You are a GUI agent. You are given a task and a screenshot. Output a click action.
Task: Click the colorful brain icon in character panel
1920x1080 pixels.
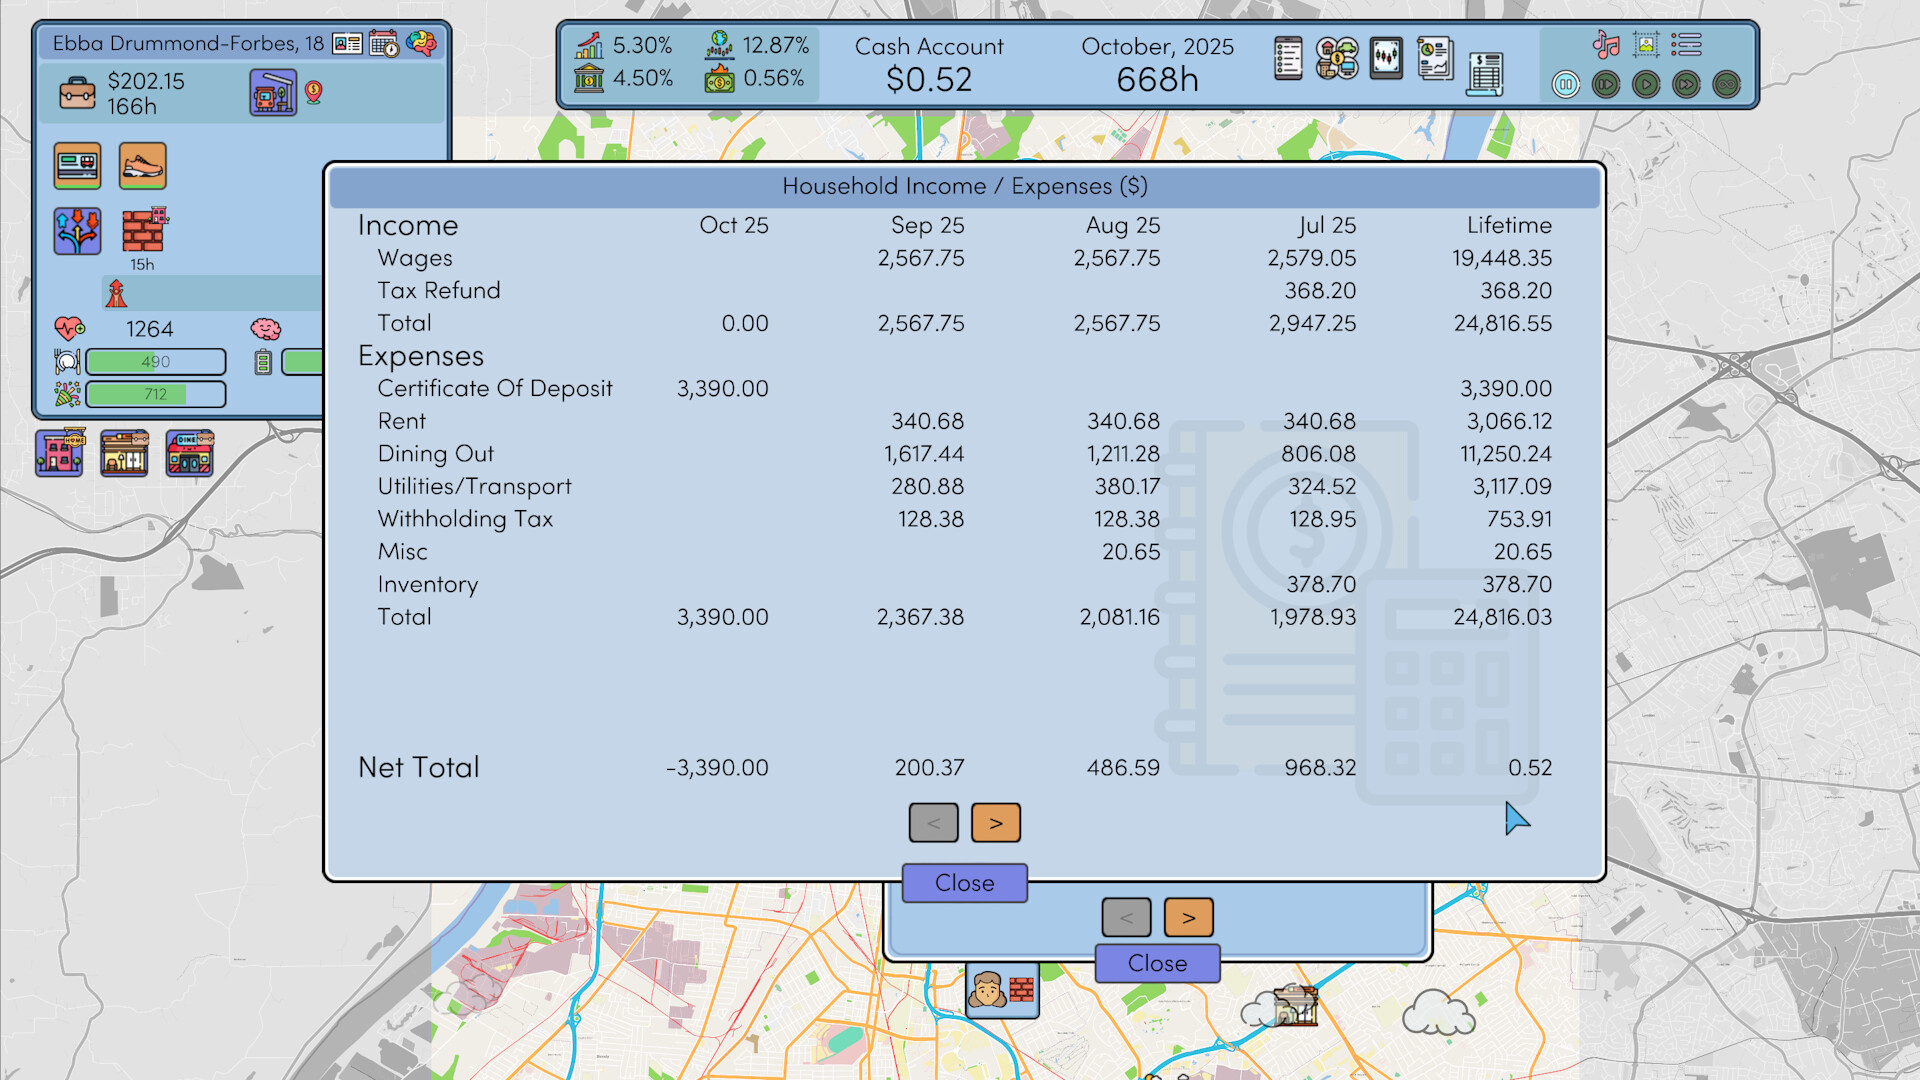[421, 44]
